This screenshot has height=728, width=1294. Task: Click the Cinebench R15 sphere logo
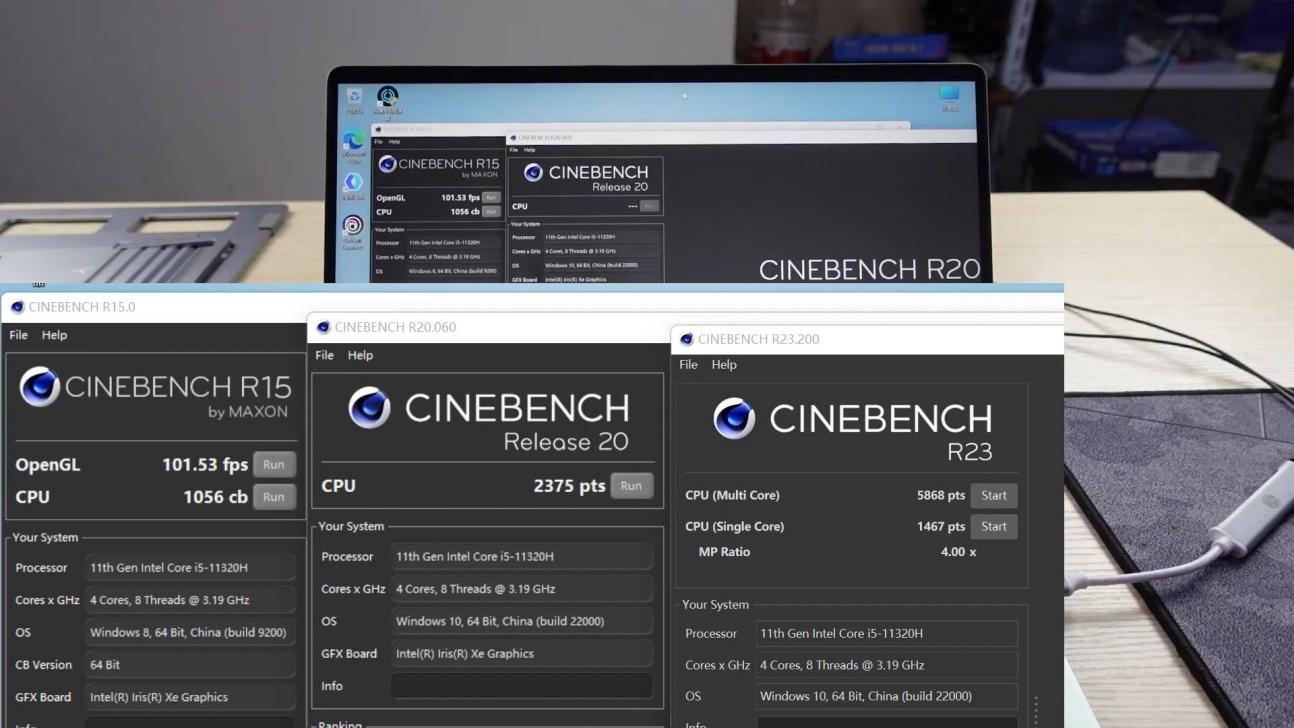[40, 387]
